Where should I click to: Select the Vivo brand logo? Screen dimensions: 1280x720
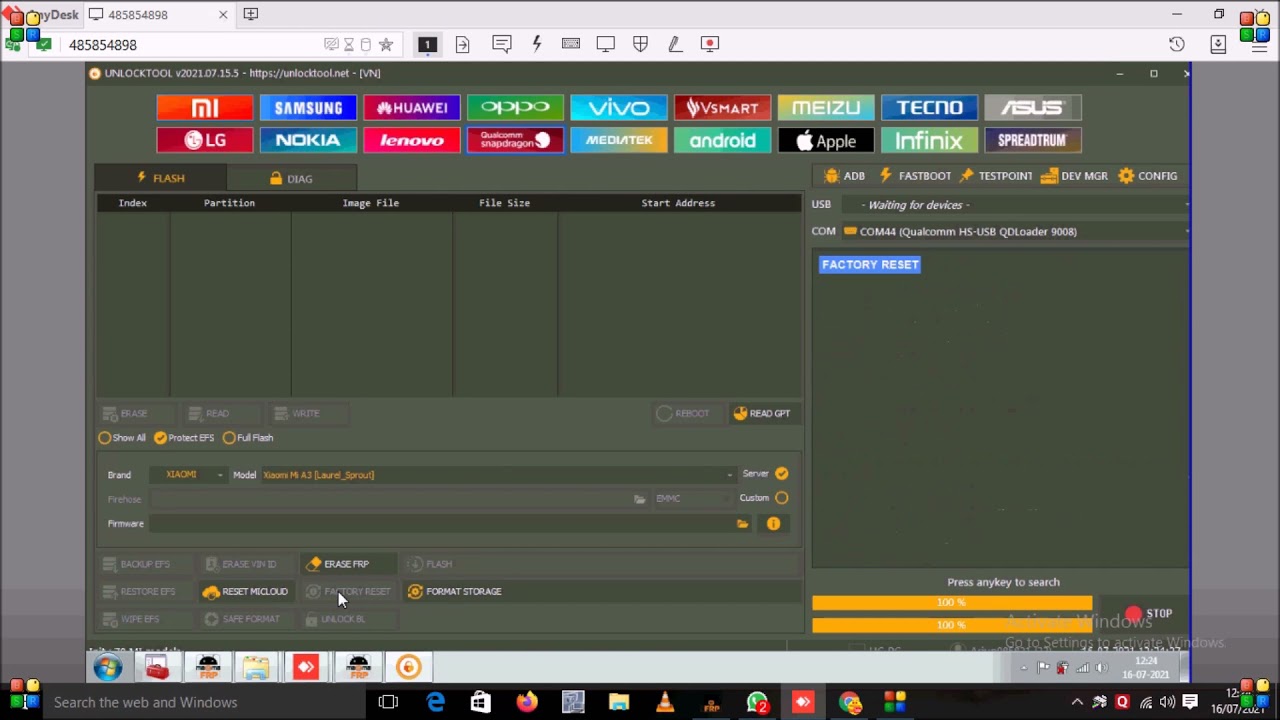pyautogui.click(x=619, y=108)
